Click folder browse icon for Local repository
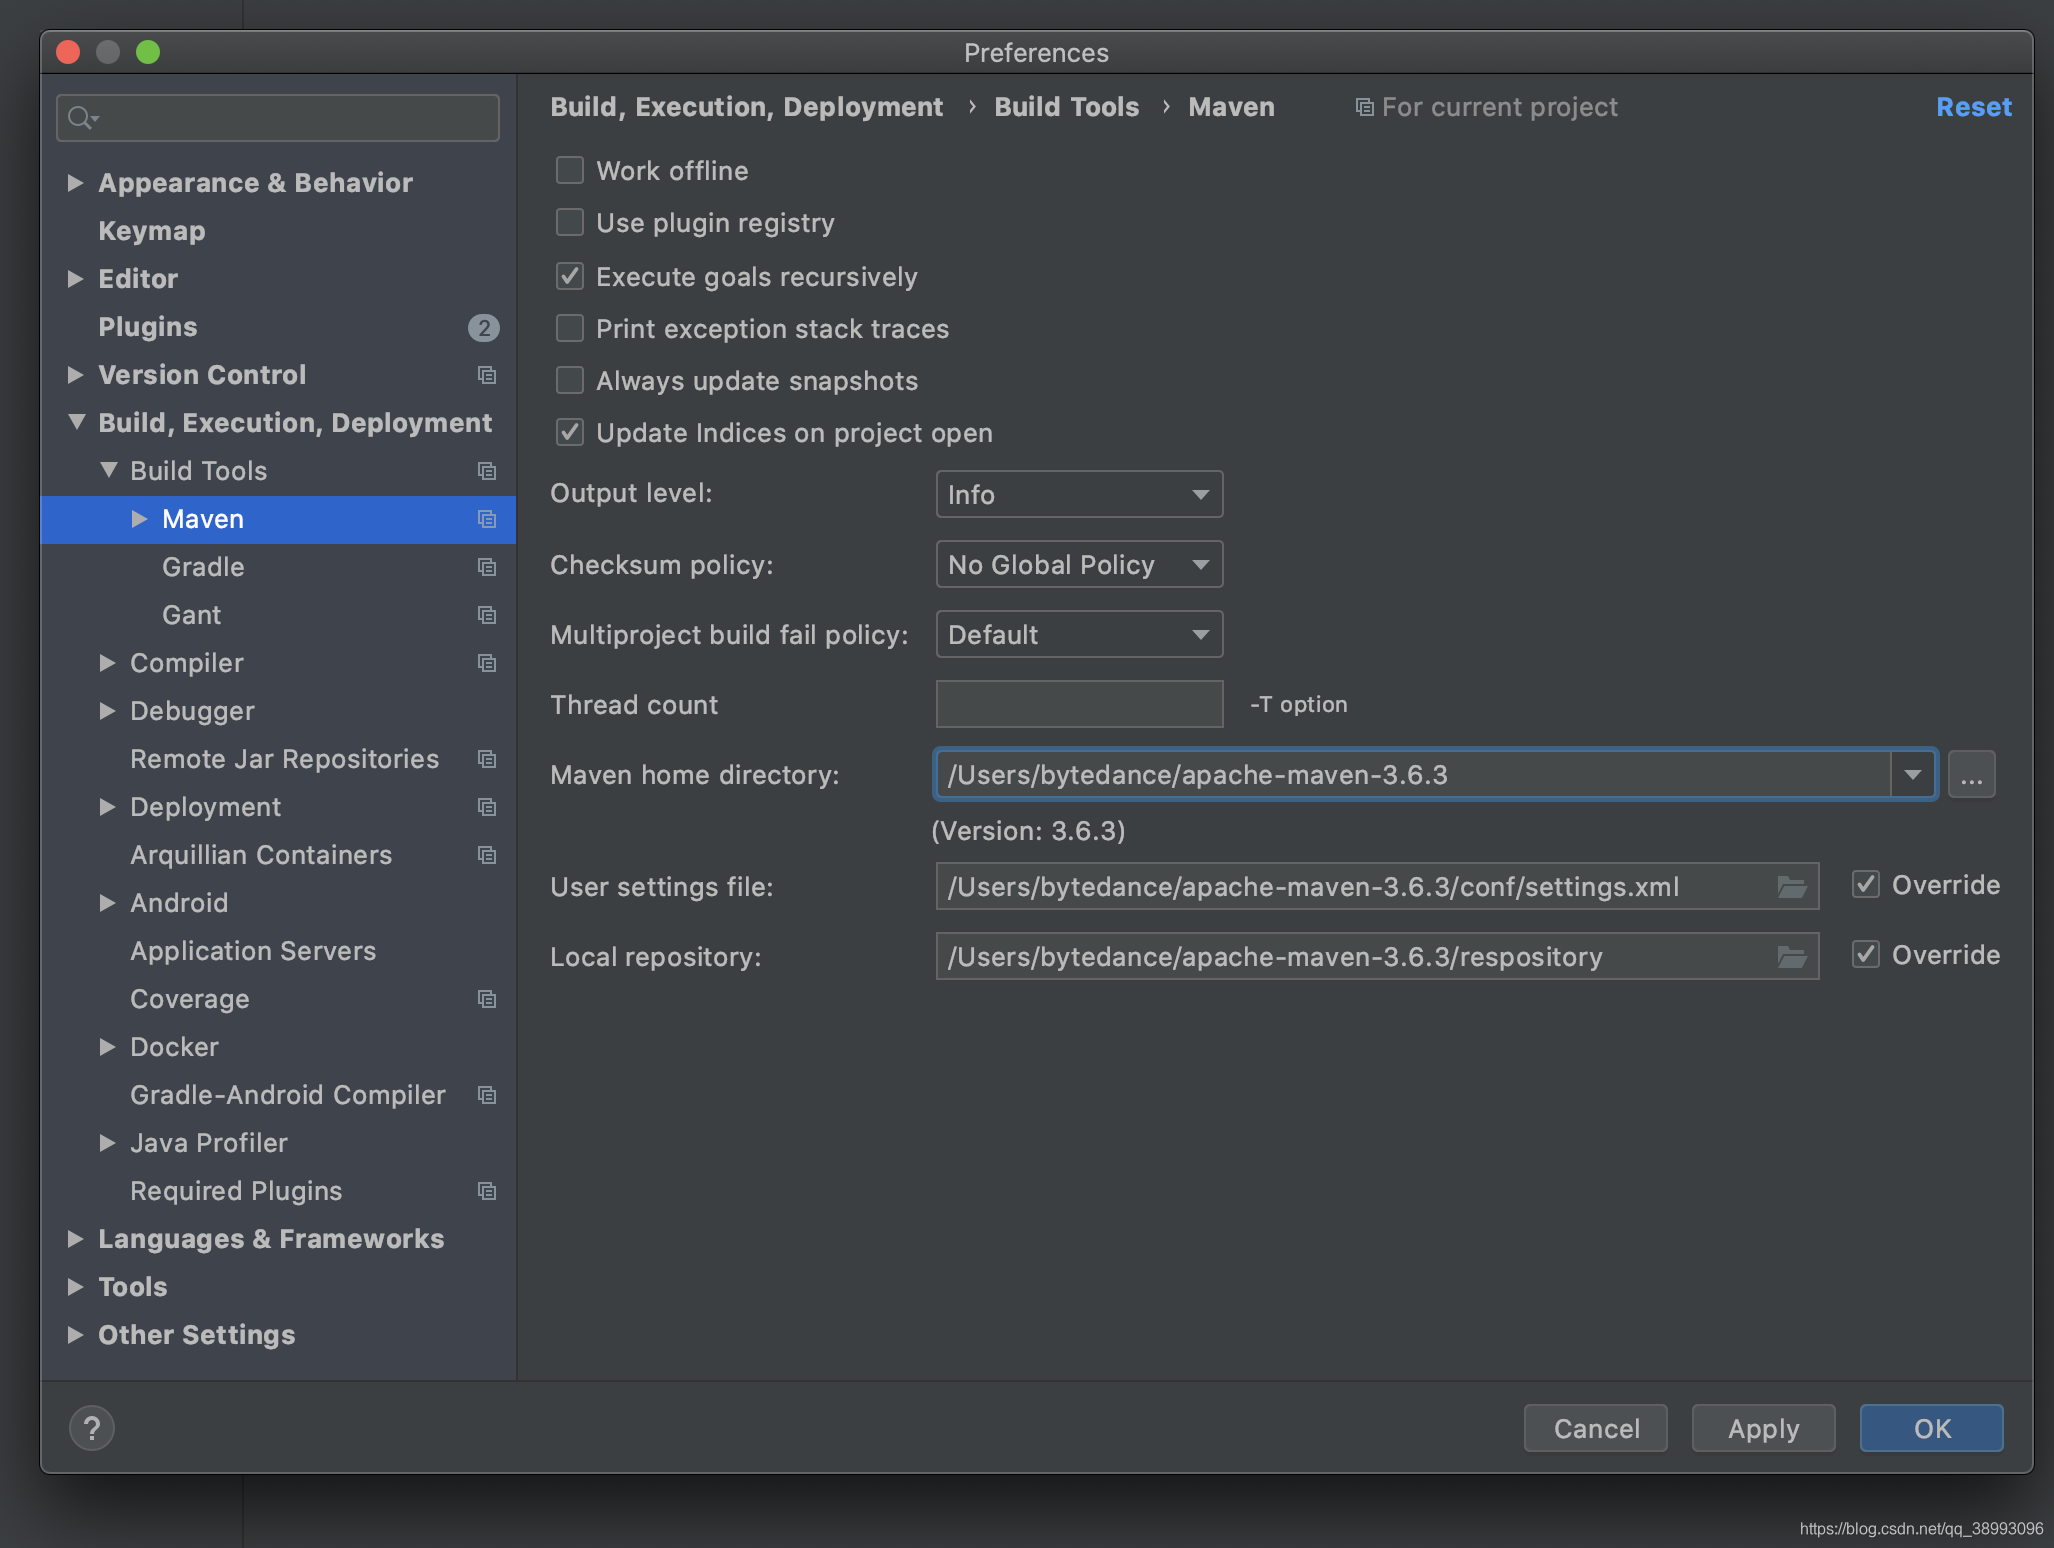Viewport: 2054px width, 1548px height. [x=1791, y=957]
